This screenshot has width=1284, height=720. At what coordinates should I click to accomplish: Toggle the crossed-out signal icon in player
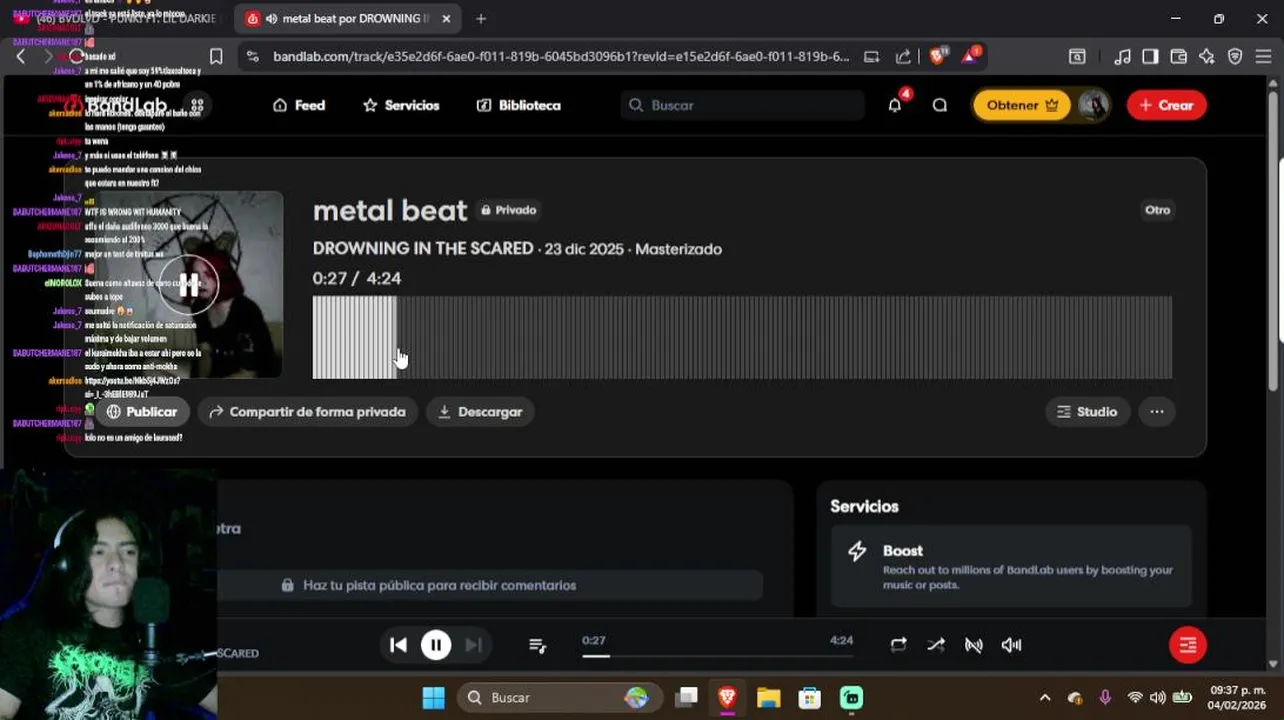pos(973,645)
